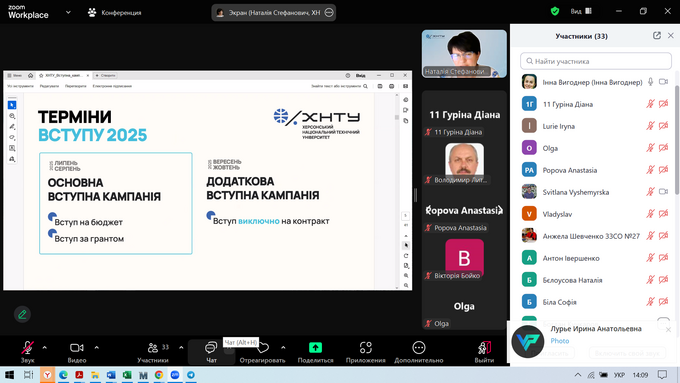The width and height of the screenshot is (680, 383).
Task: Open the Conference menu item
Action: 115,13
